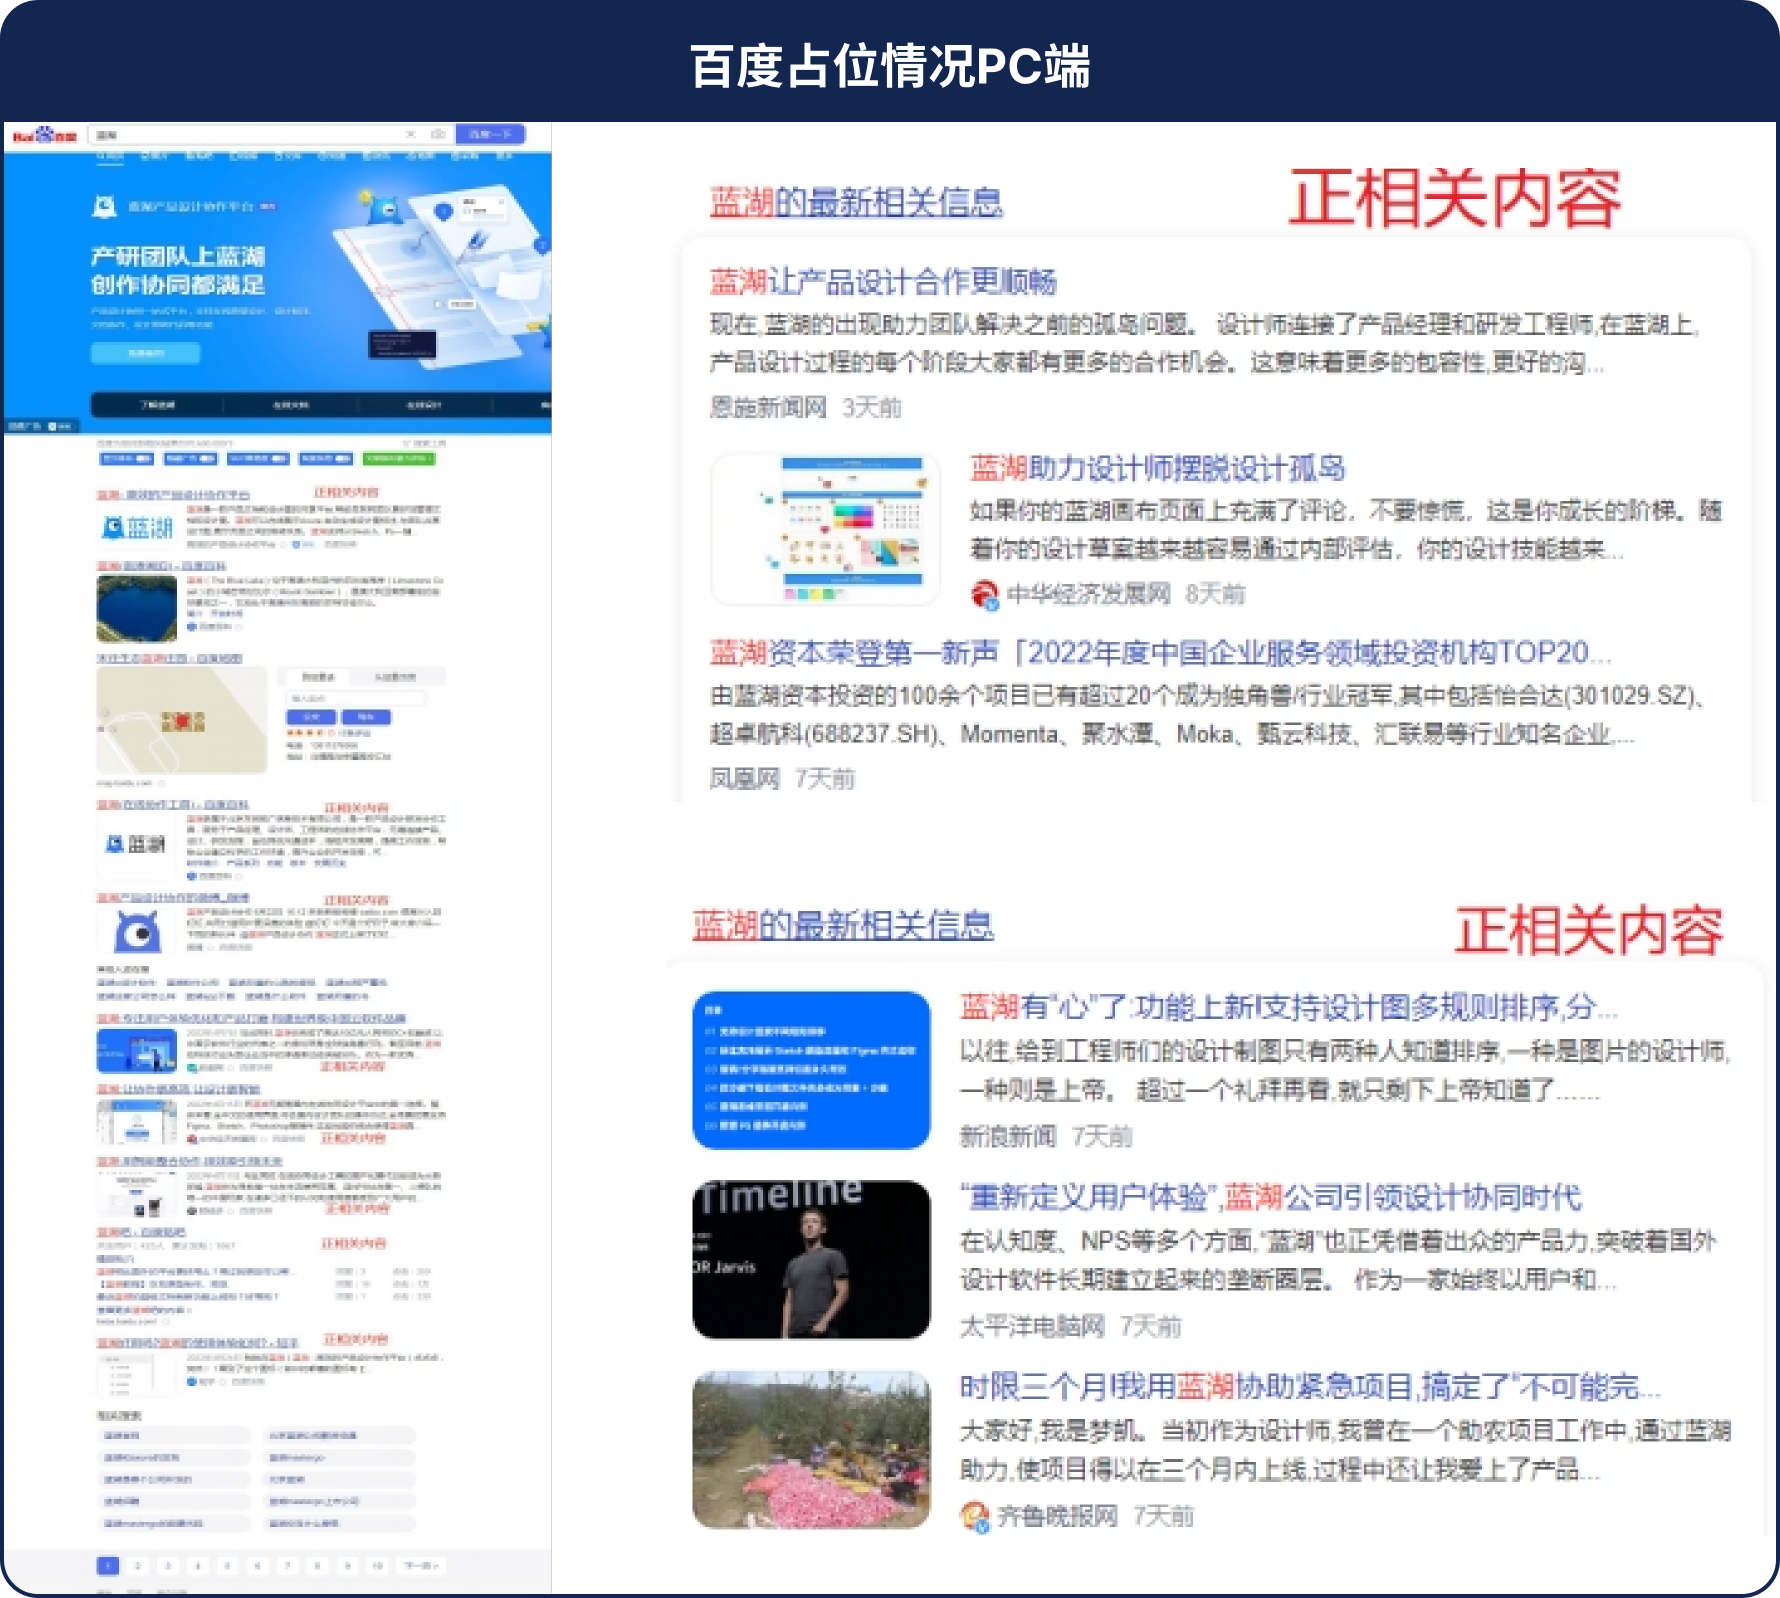1780x1598 pixels.
Task: Click 恩施新闻网 source text
Action: pos(768,408)
